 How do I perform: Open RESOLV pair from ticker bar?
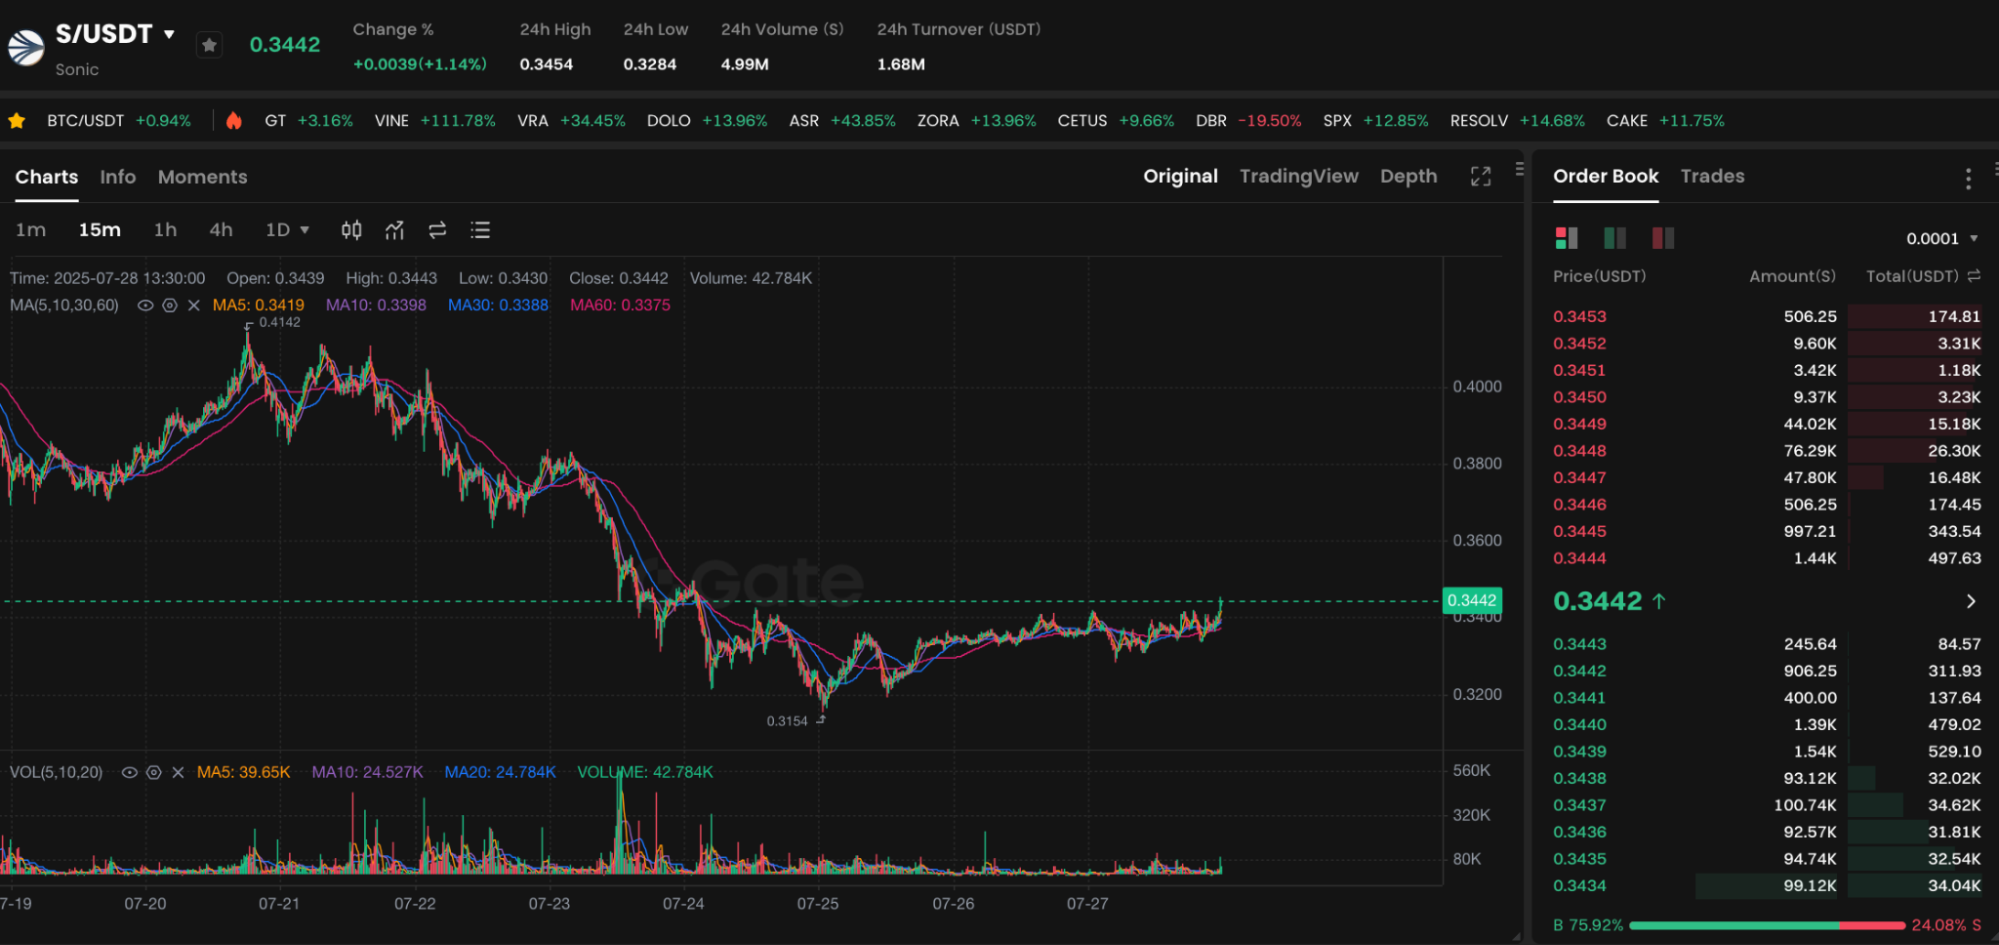click(x=1517, y=121)
